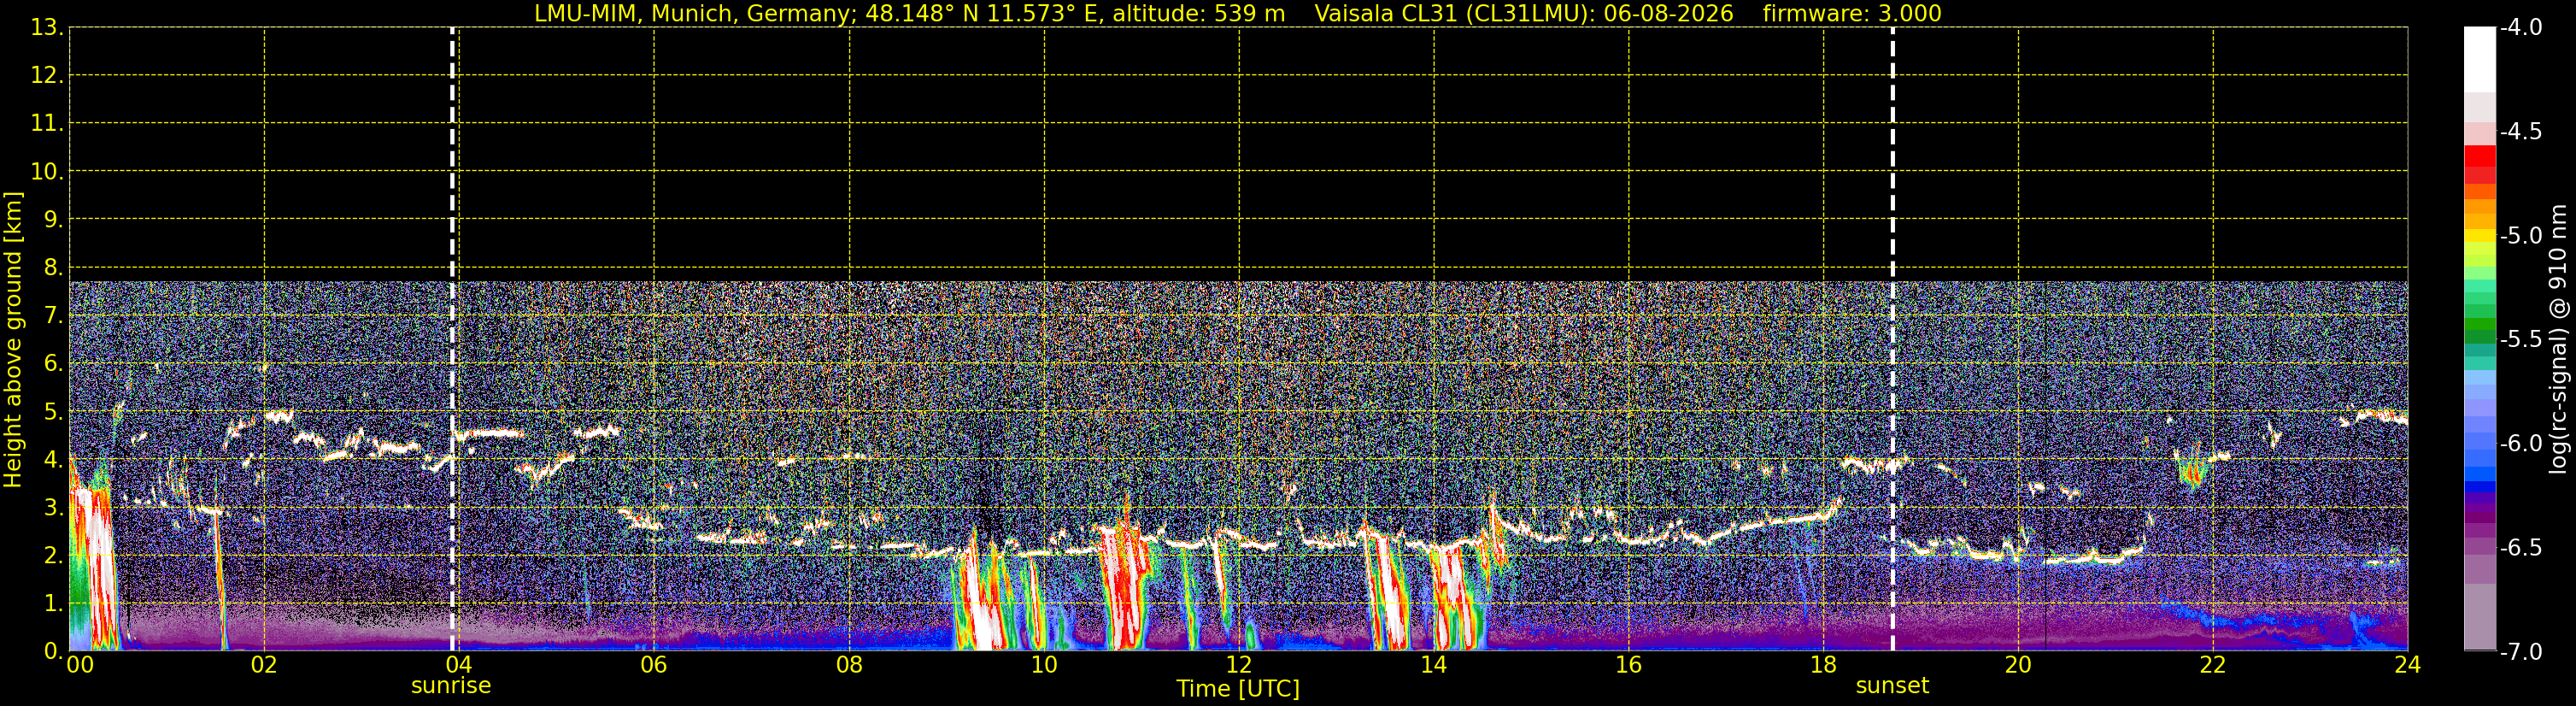The width and height of the screenshot is (2576, 706).
Task: Click the '-6.0' colorbar tick label
Action: pos(2521,444)
